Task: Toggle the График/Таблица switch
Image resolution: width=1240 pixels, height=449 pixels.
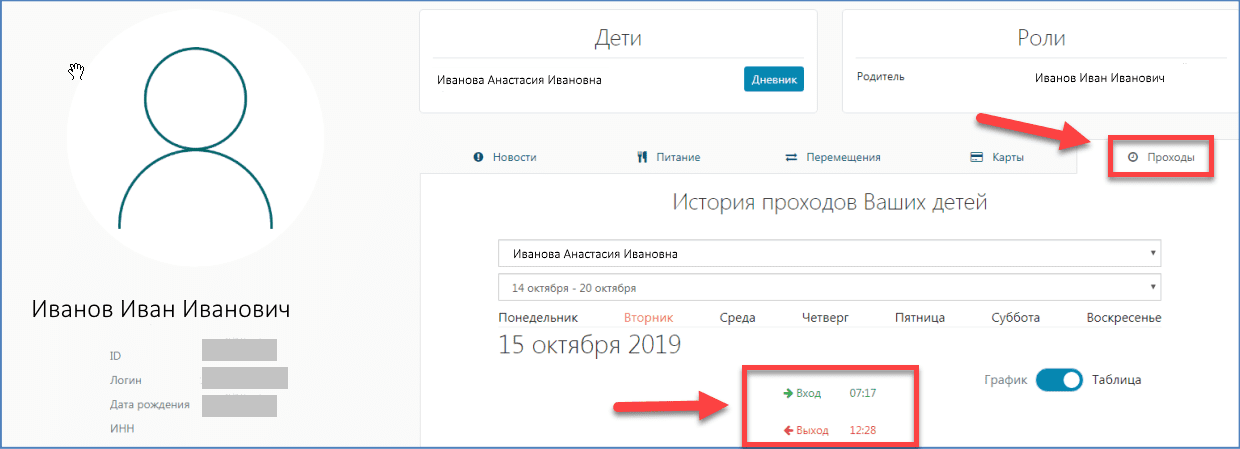Action: pos(1059,380)
